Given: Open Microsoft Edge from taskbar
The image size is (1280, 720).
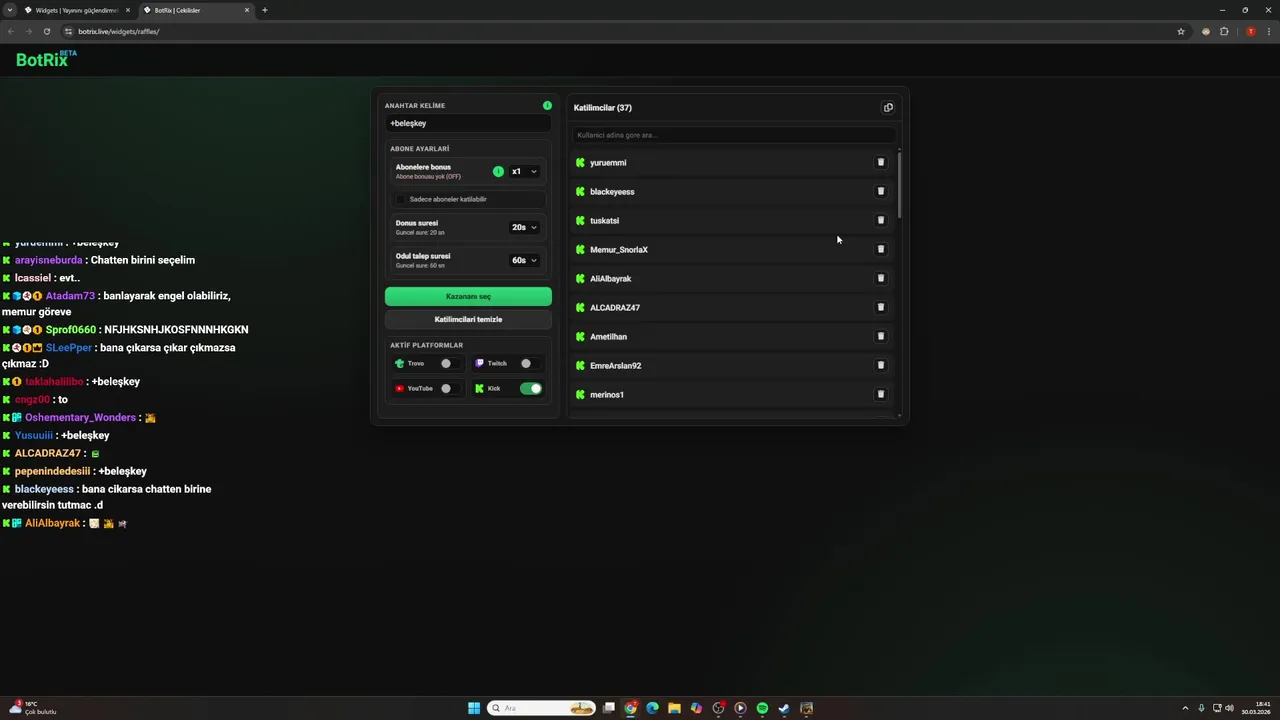Looking at the screenshot, I should pos(652,708).
